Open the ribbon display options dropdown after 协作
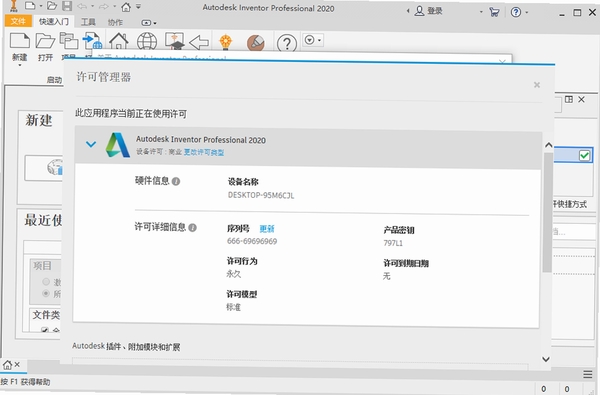 coord(149,23)
